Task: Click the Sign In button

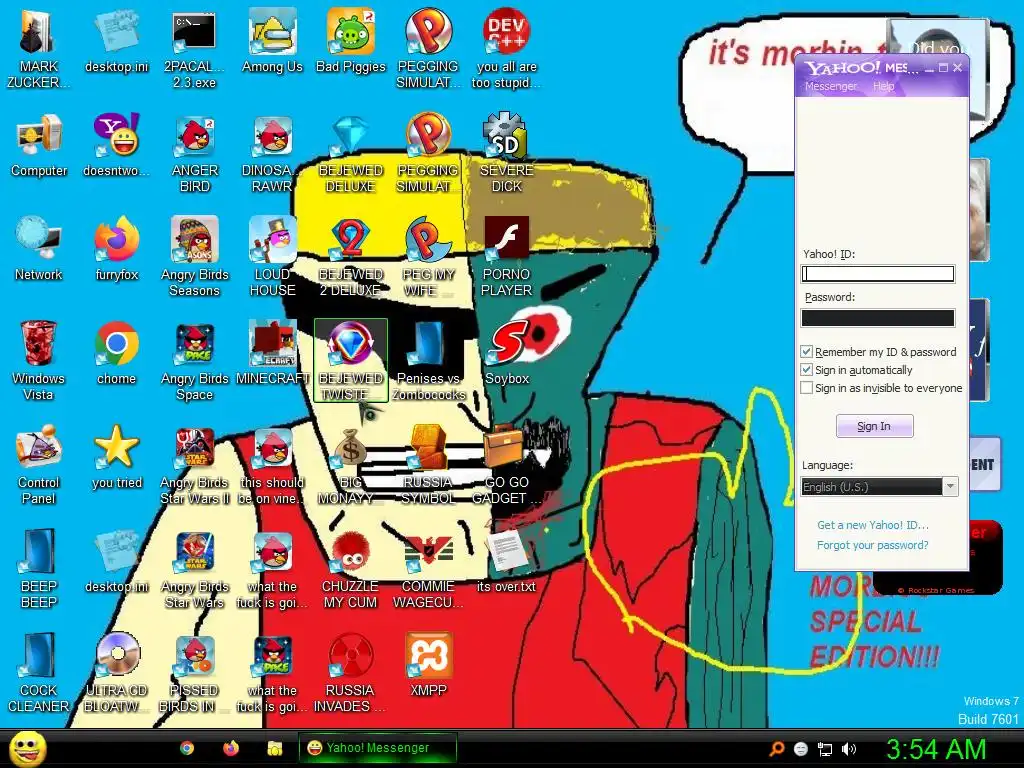Action: (x=874, y=426)
